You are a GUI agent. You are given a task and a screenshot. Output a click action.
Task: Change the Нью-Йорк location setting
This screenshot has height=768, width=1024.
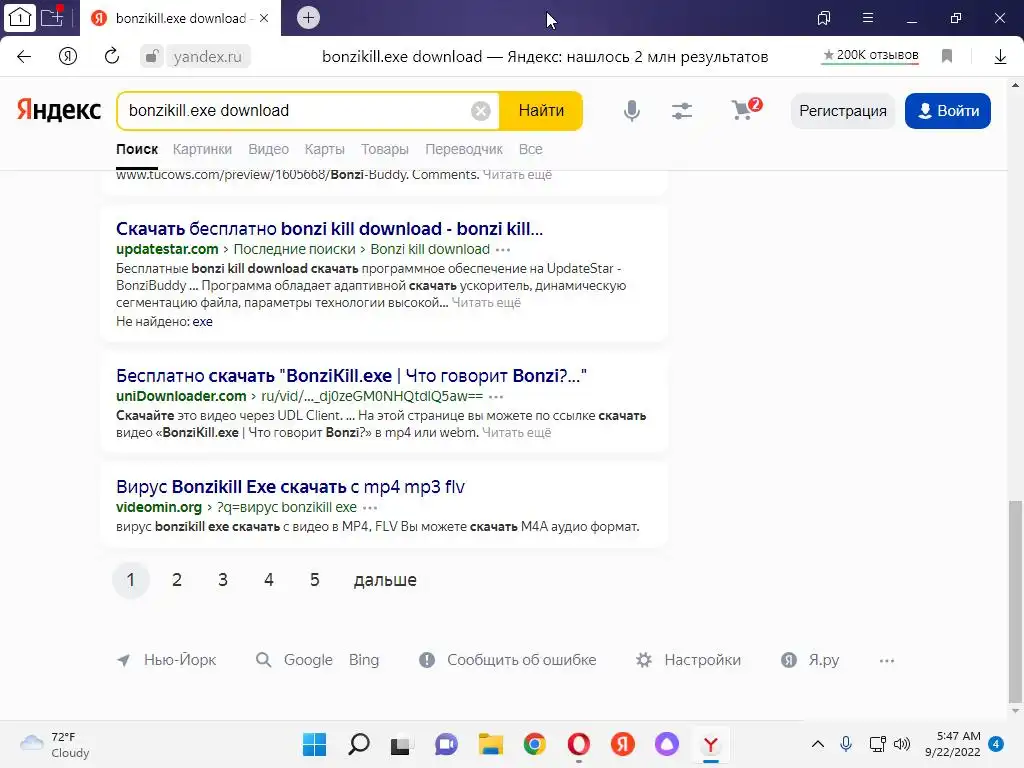[167, 660]
